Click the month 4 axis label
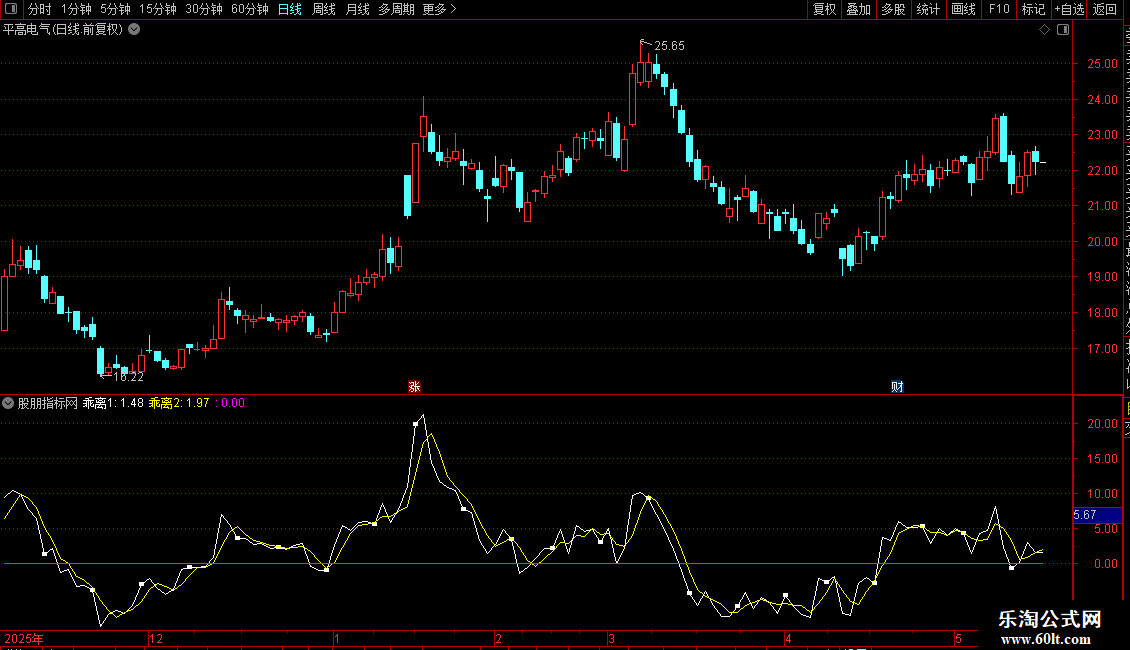1130x650 pixels. (788, 638)
